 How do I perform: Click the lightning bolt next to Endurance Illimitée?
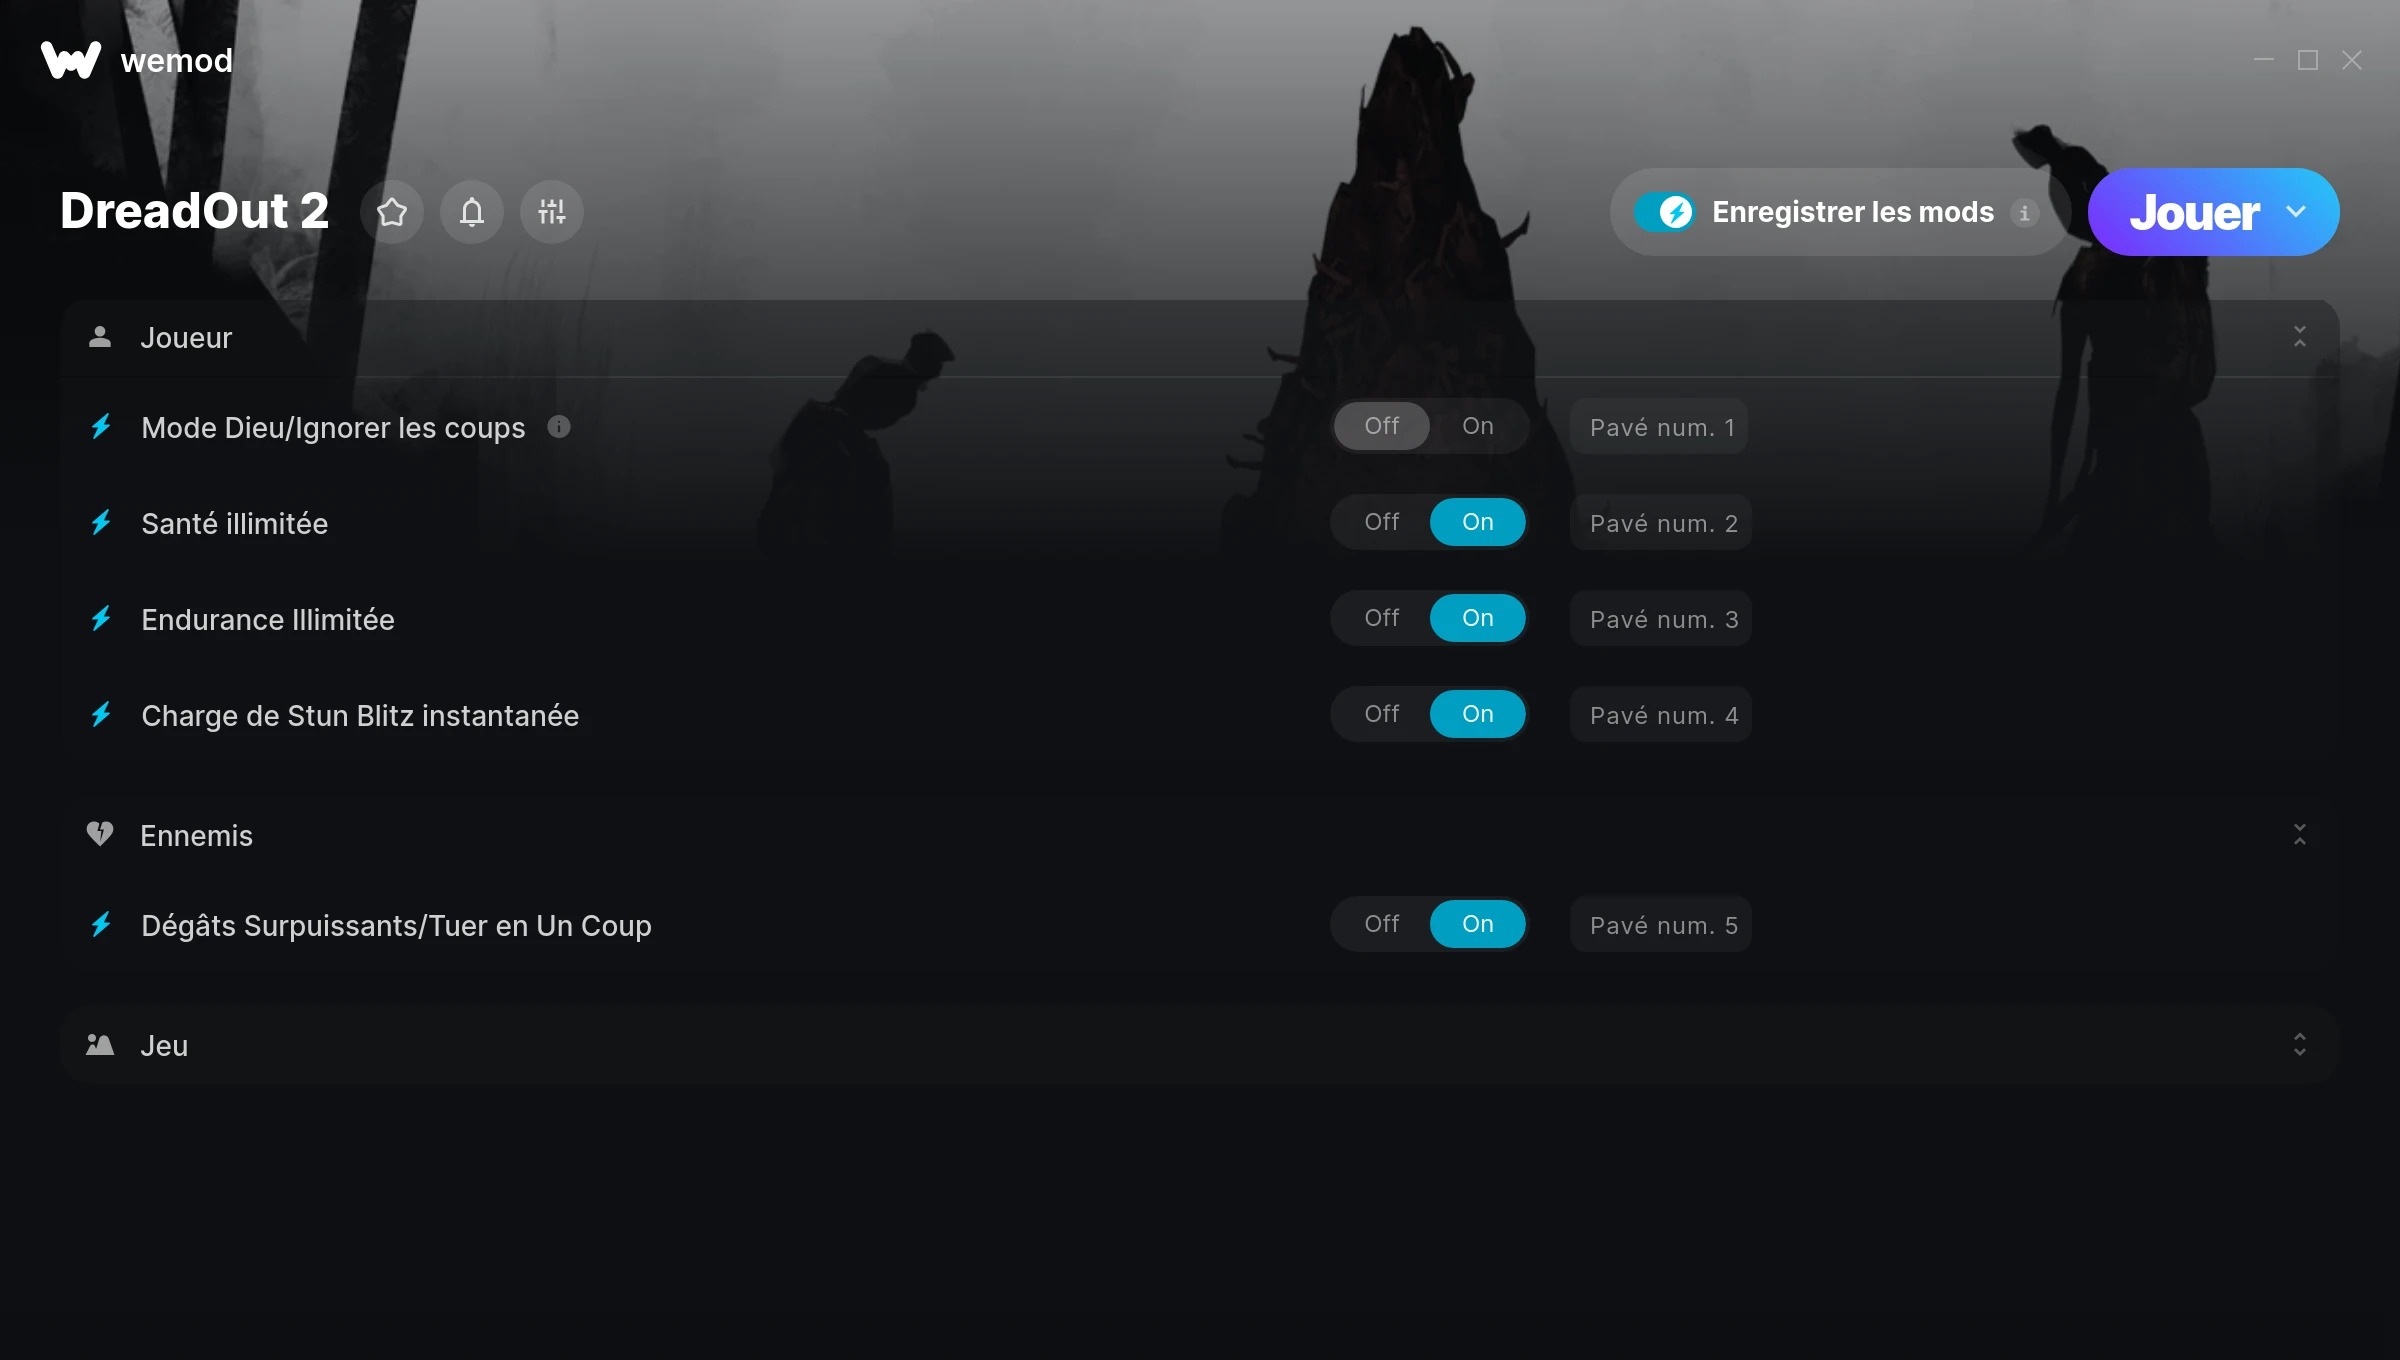pos(101,619)
